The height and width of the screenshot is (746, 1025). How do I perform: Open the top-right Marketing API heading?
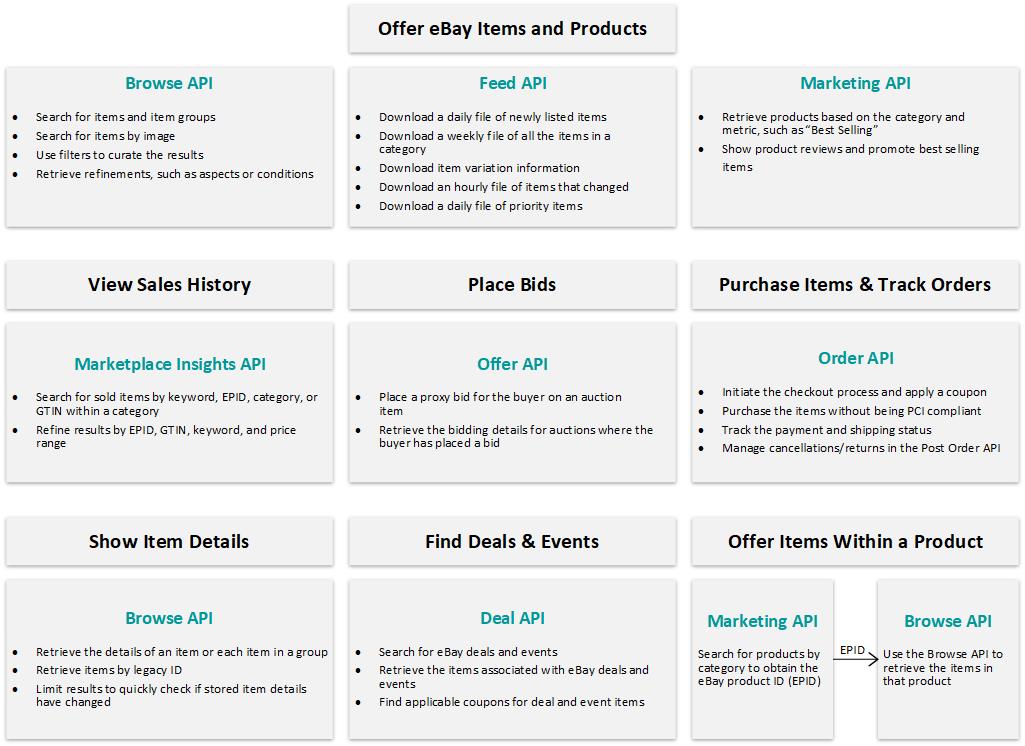point(855,83)
